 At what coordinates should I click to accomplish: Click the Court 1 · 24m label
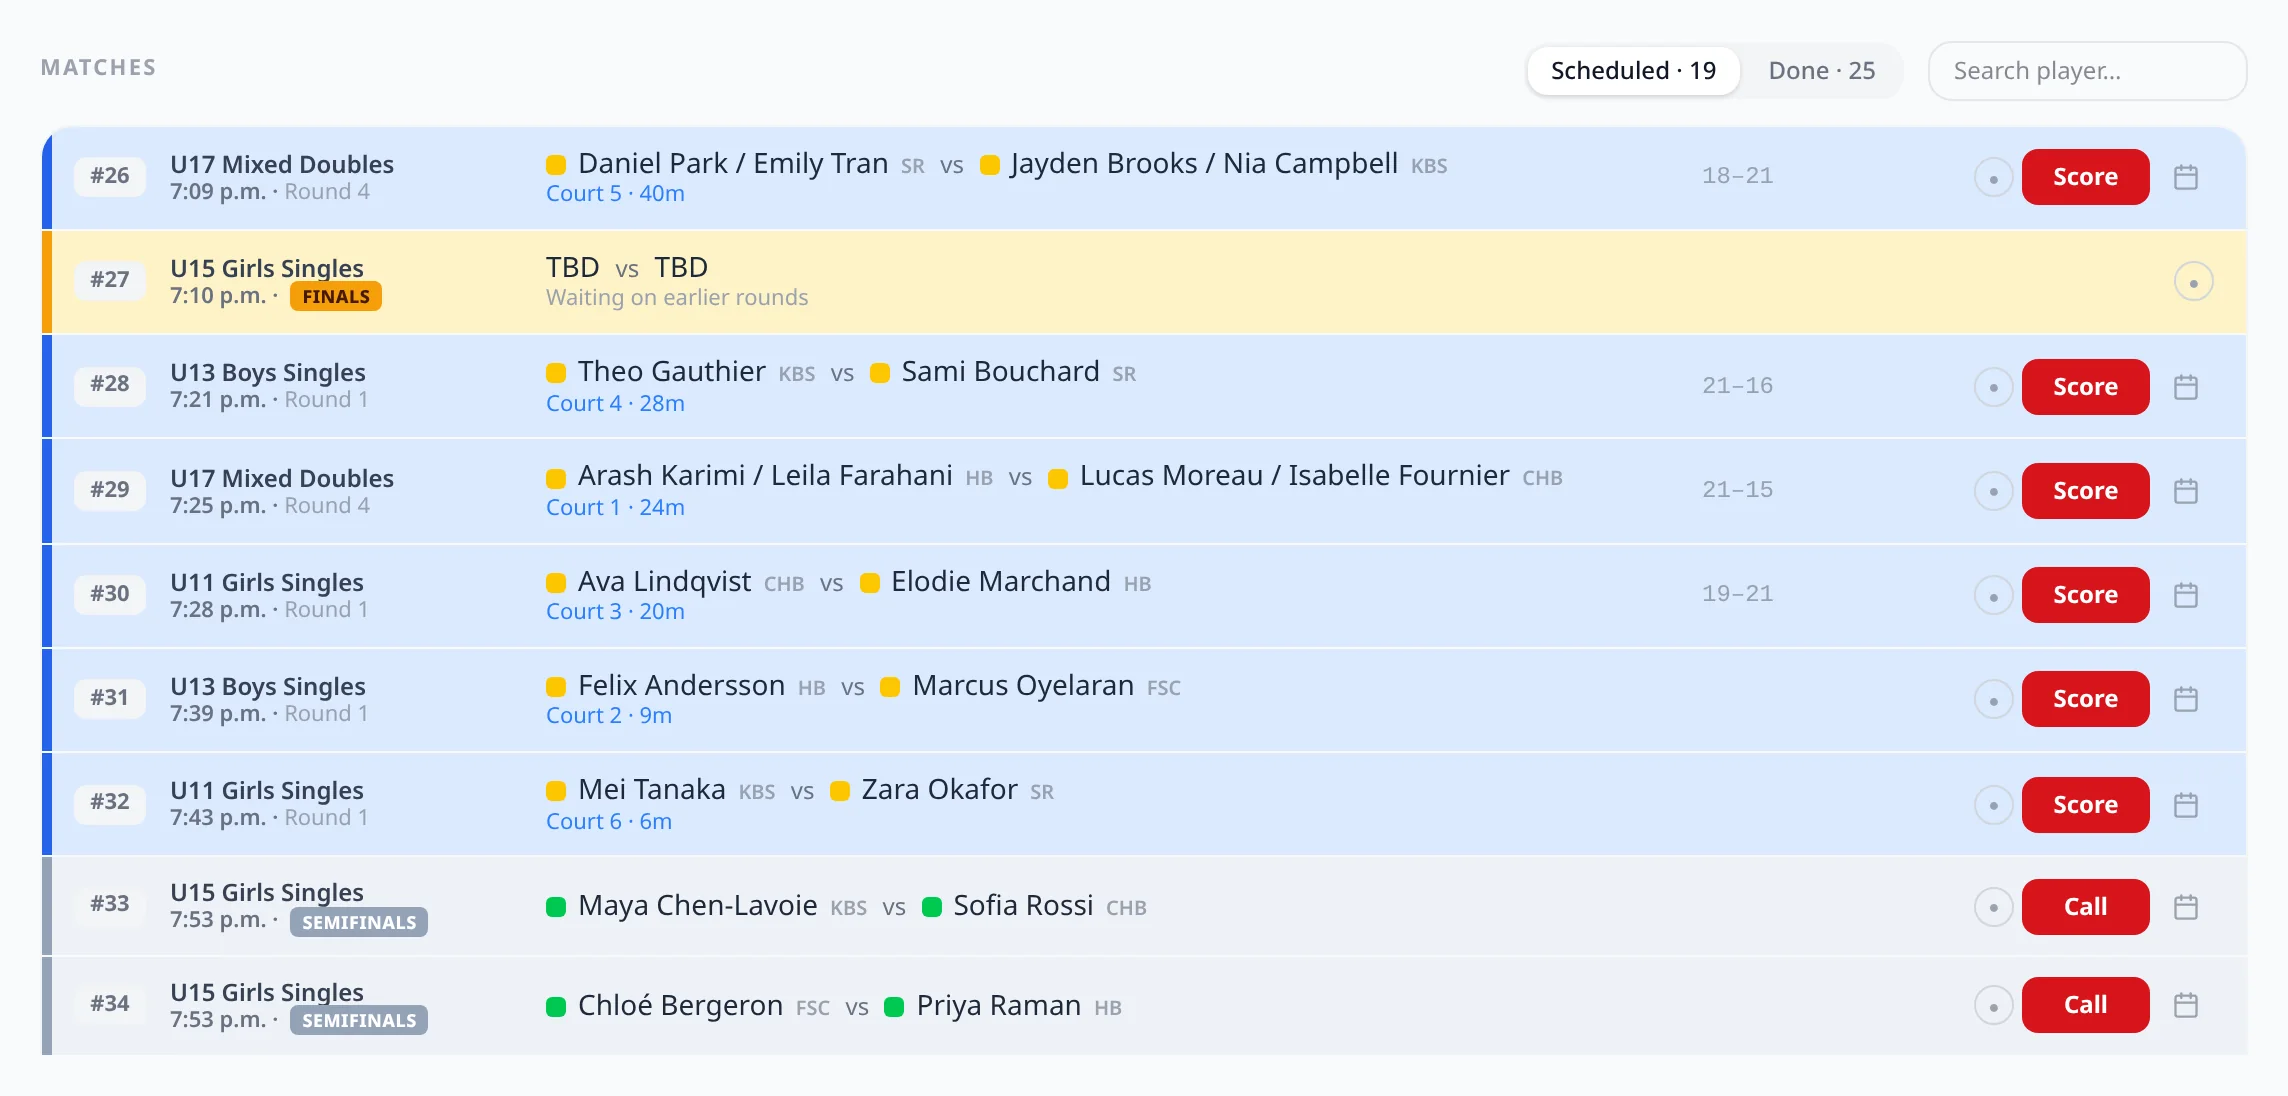click(x=615, y=508)
